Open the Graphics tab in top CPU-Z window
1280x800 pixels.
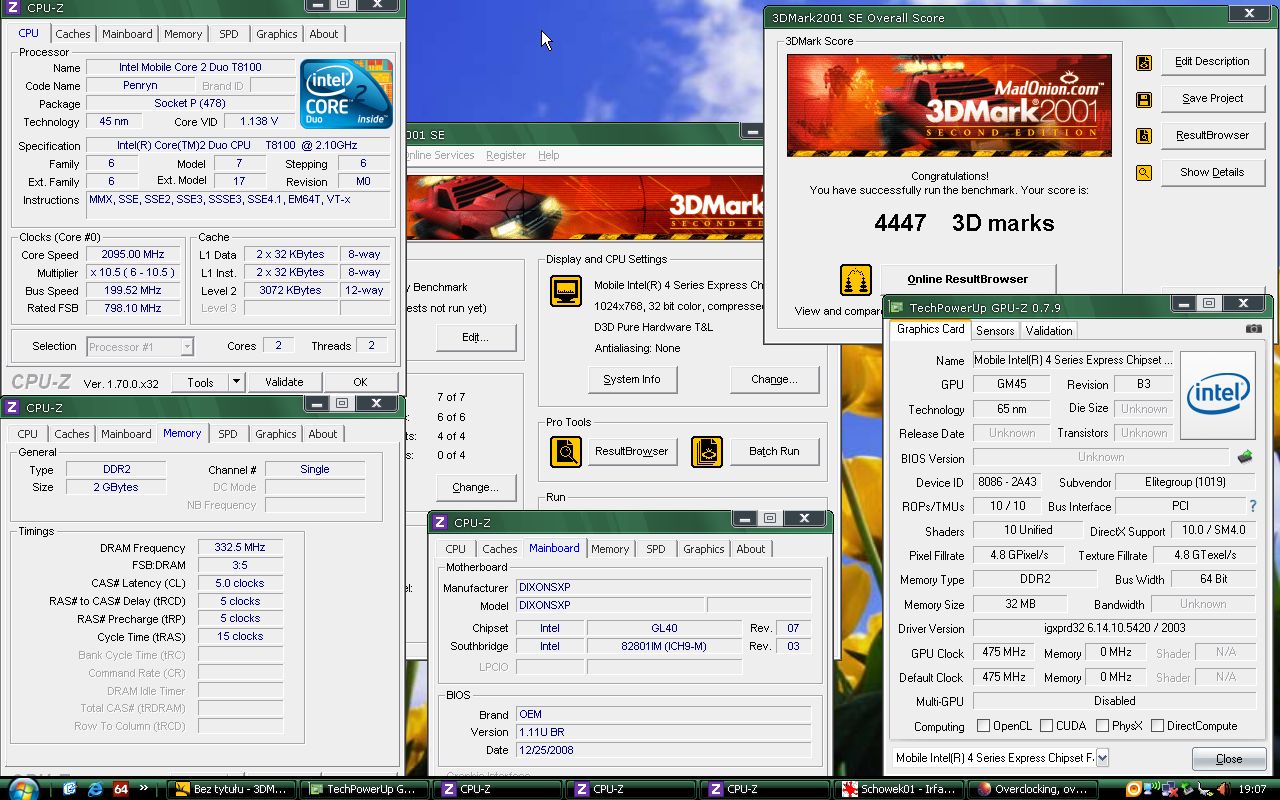tap(277, 34)
